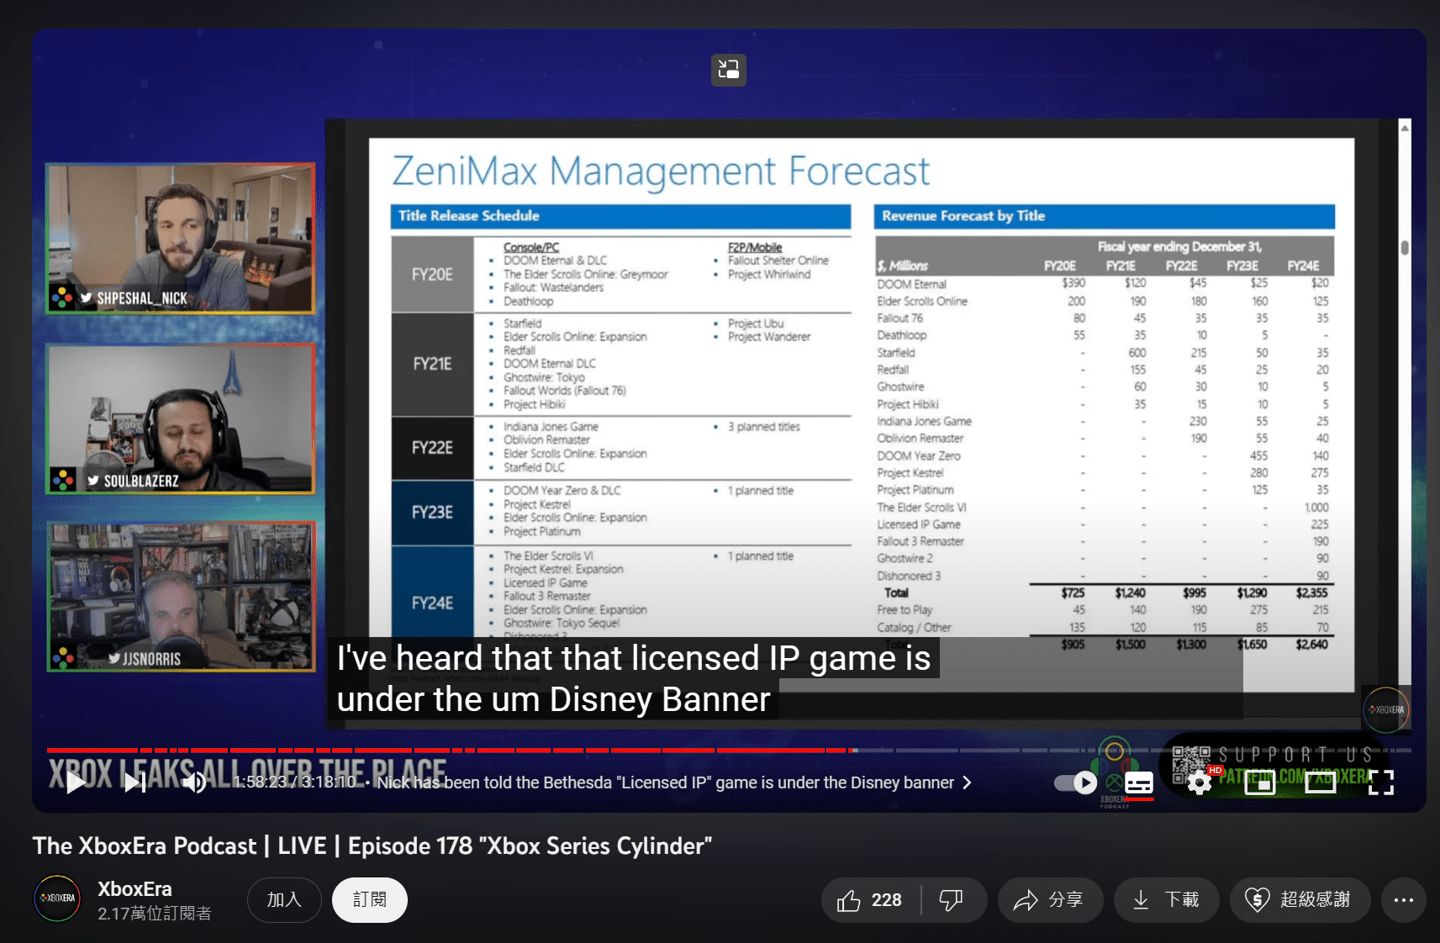Switch to miniplayer mode in control bar
Screen dimensions: 1440x943
(1260, 783)
